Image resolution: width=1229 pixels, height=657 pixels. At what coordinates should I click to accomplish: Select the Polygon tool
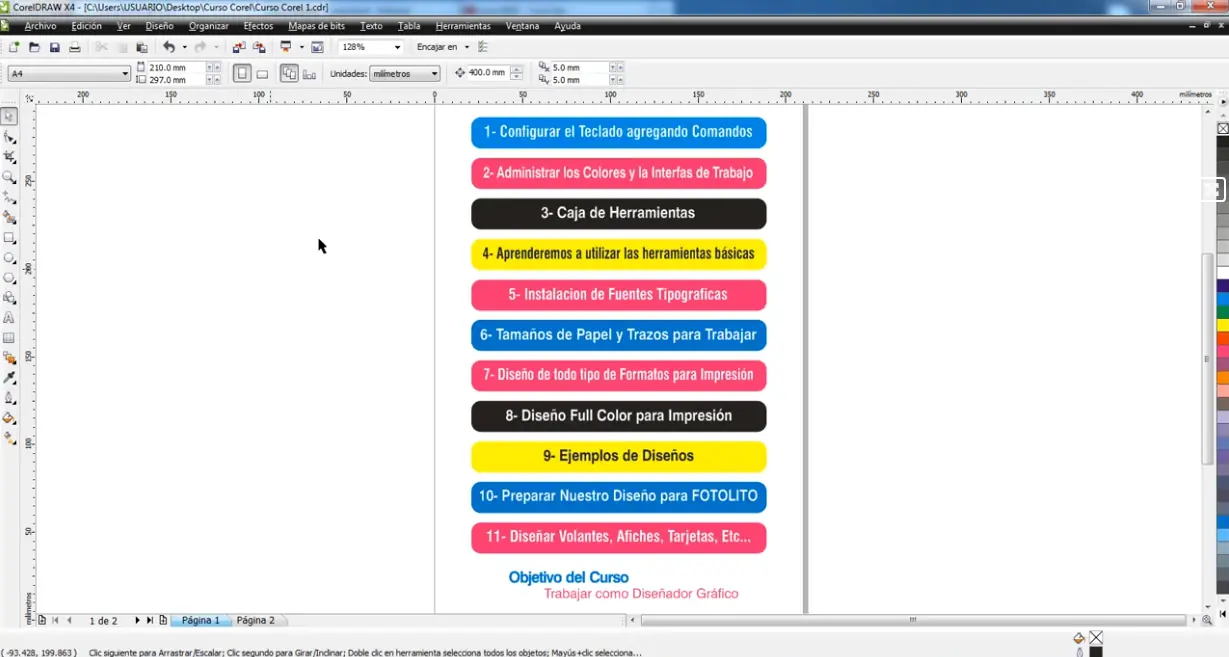click(x=9, y=278)
